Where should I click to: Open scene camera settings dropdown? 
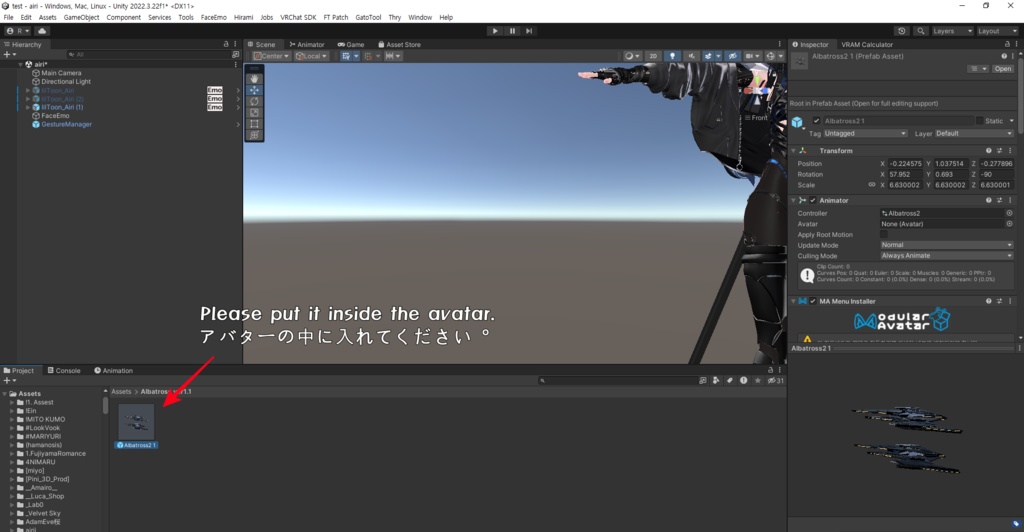(x=752, y=56)
